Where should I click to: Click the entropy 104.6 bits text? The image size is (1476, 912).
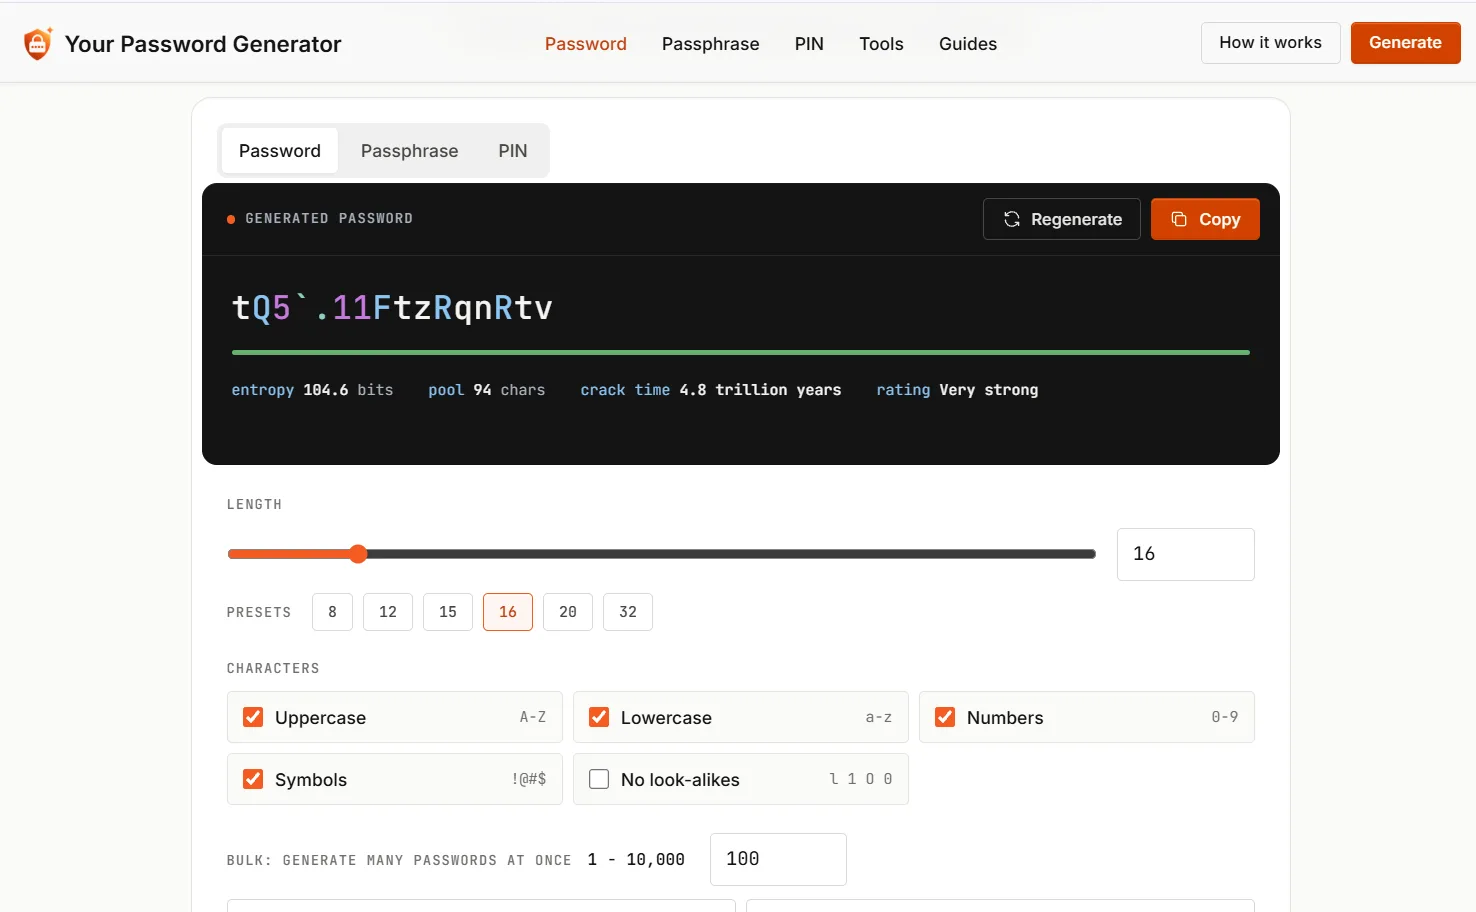312,390
